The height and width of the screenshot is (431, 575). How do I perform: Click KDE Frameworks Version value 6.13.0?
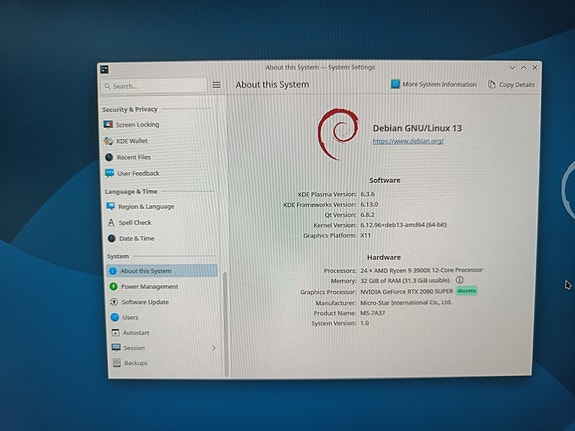[x=369, y=204]
